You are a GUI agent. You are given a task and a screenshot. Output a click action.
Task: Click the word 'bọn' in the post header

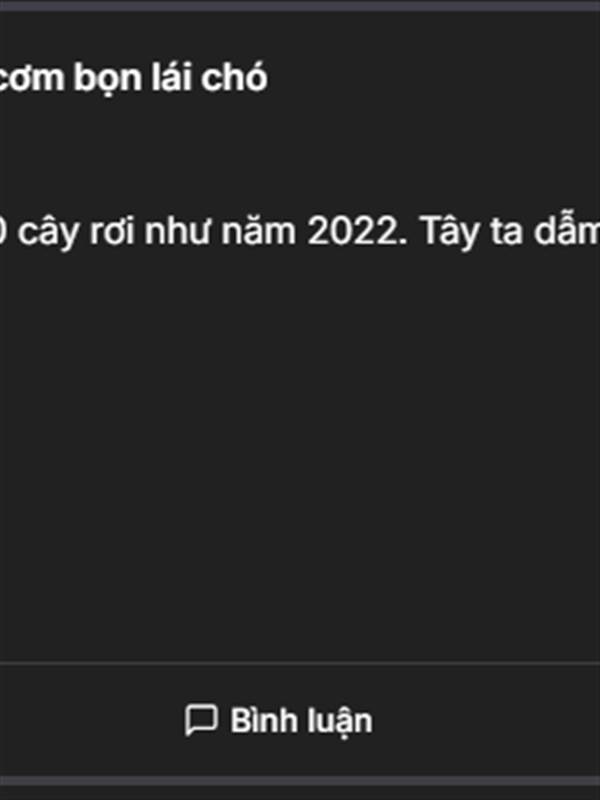tap(108, 79)
